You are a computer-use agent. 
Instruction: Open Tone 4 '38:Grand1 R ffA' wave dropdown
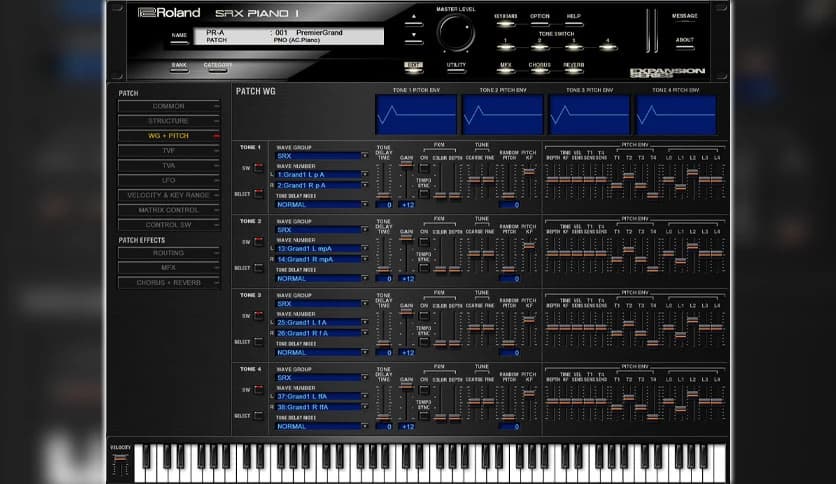pyautogui.click(x=321, y=407)
